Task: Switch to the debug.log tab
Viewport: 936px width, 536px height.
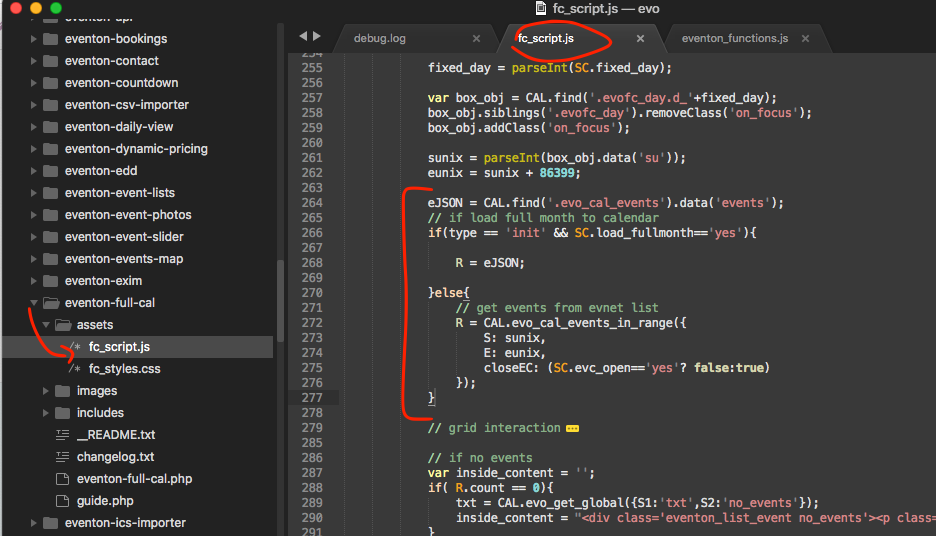Action: [x=380, y=39]
